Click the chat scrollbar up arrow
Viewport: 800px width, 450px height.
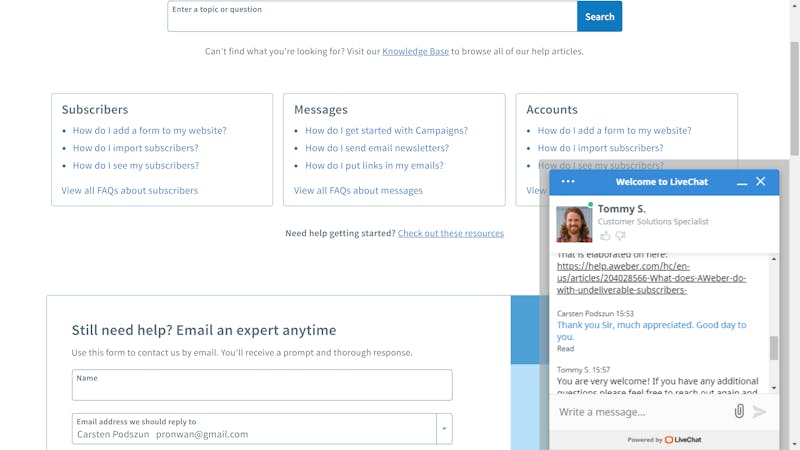click(x=774, y=259)
